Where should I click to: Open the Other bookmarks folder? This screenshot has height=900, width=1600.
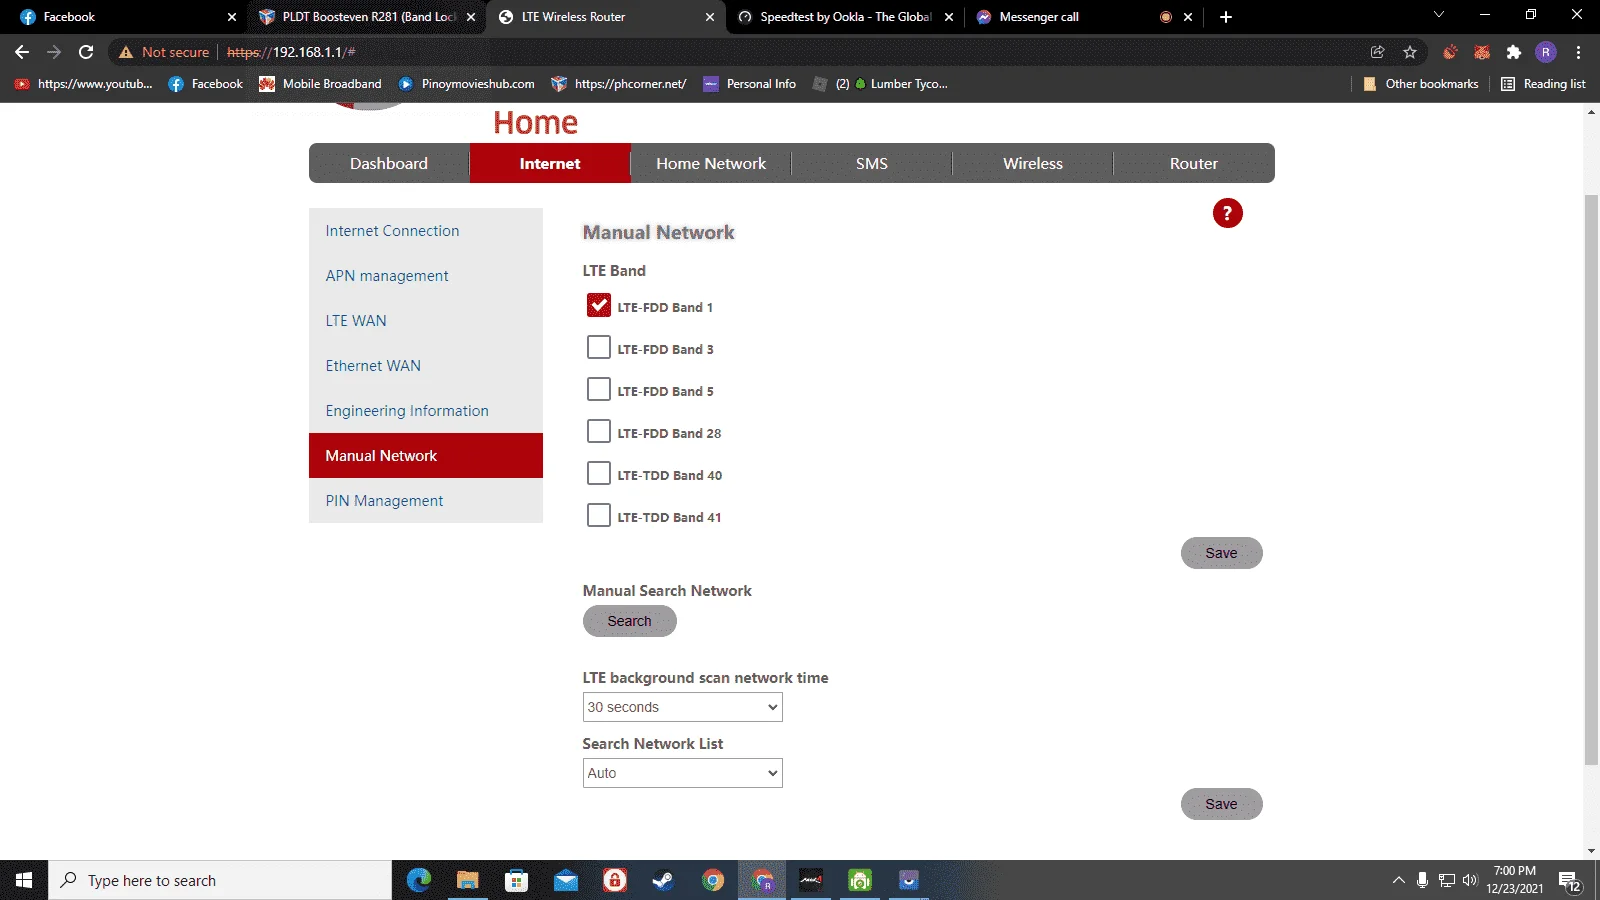(1421, 84)
